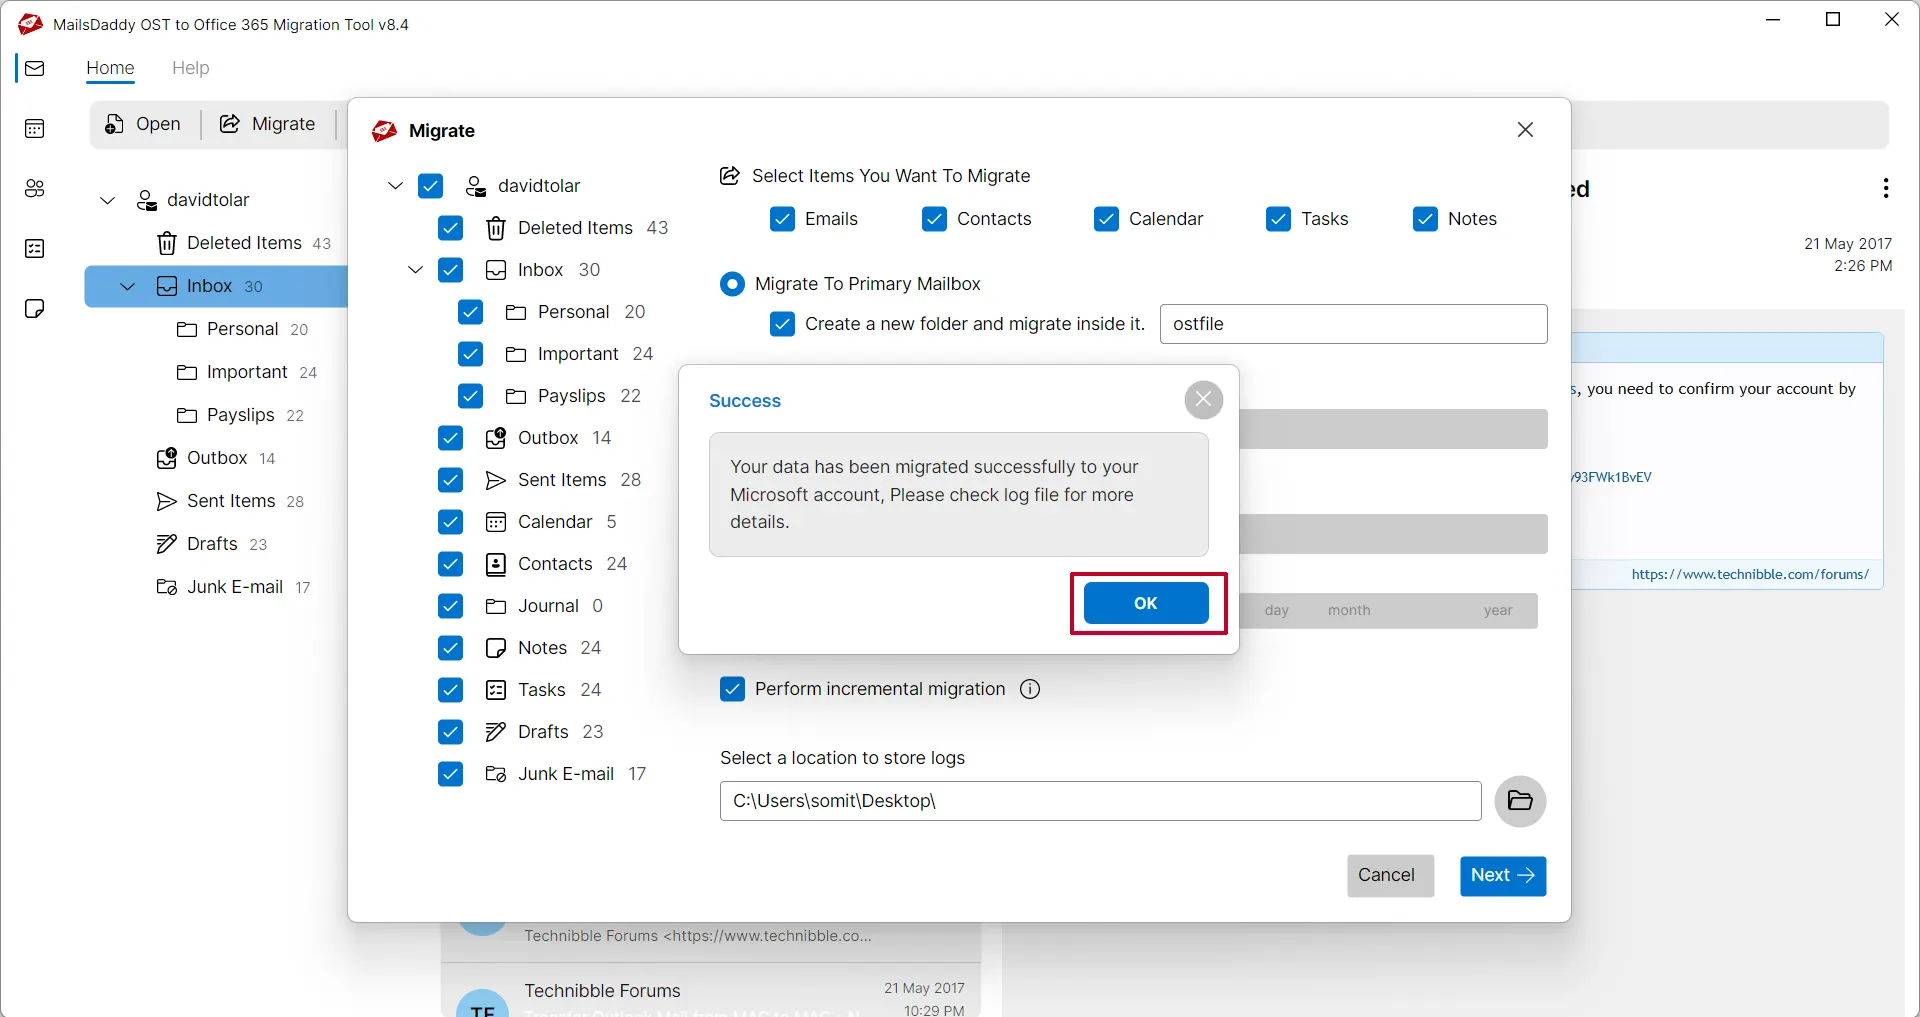The width and height of the screenshot is (1920, 1017).
Task: Open the three-dot options menu near top right
Action: point(1886,188)
